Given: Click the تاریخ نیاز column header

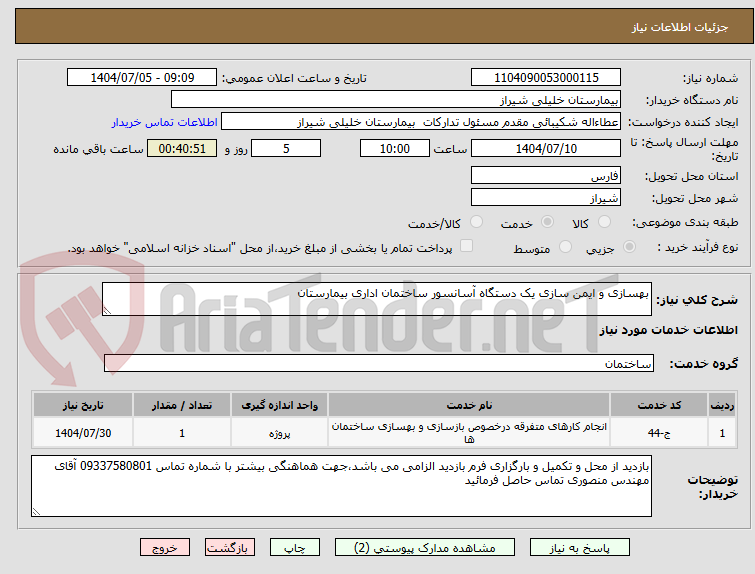Looking at the screenshot, I should click(83, 405).
